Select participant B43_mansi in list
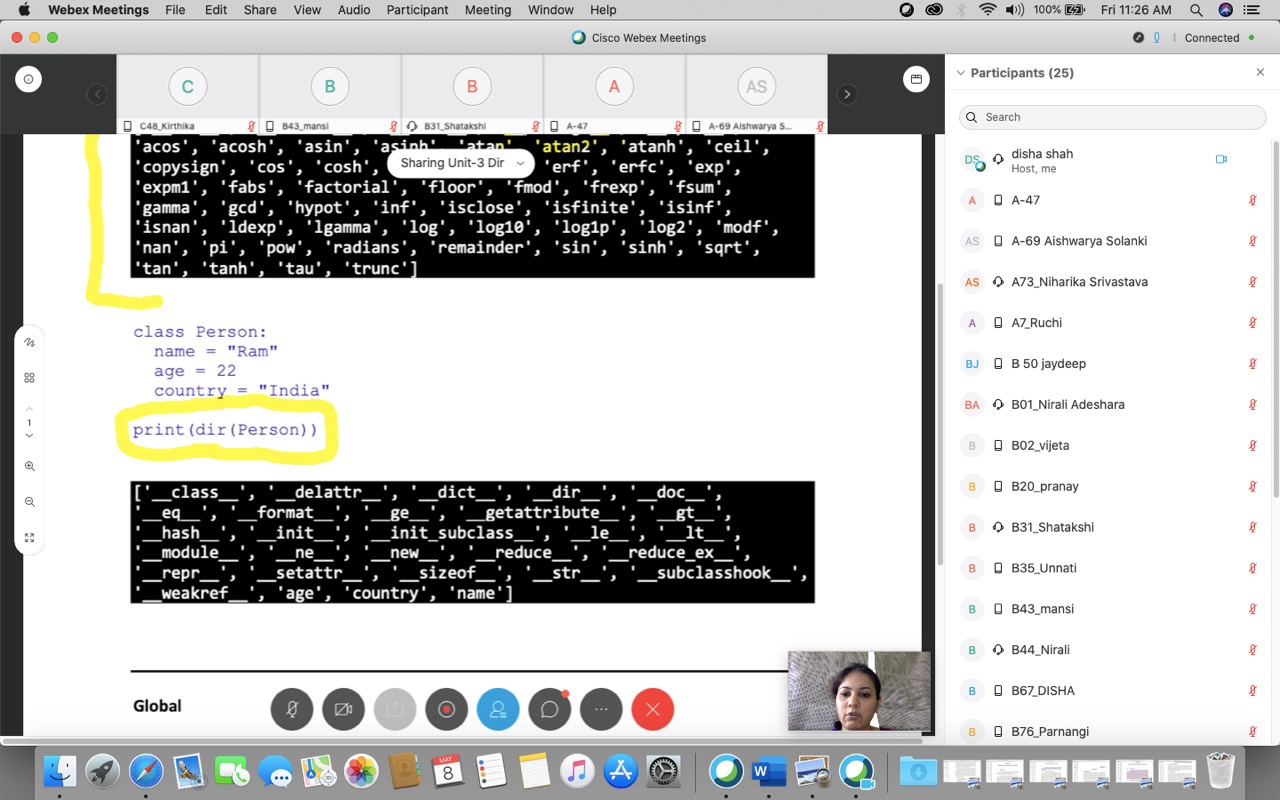The width and height of the screenshot is (1280, 800). [x=1108, y=609]
